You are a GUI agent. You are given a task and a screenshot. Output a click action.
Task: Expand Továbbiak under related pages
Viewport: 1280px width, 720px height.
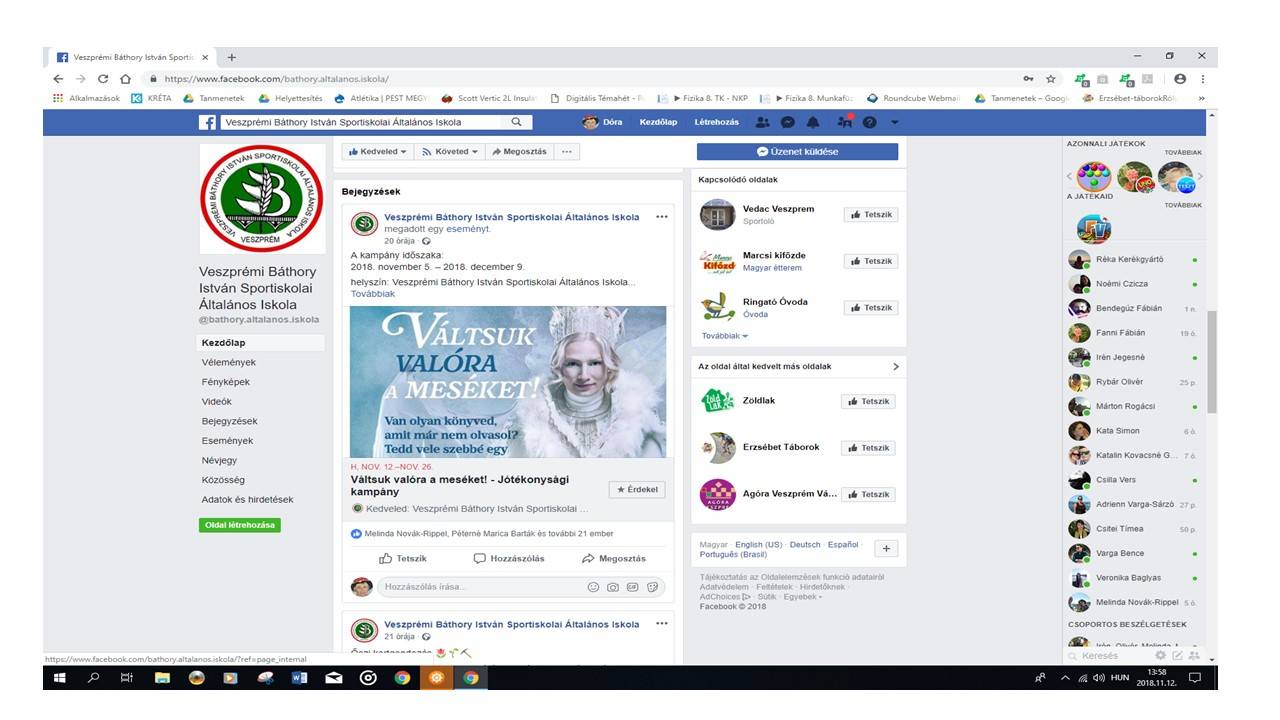[724, 336]
